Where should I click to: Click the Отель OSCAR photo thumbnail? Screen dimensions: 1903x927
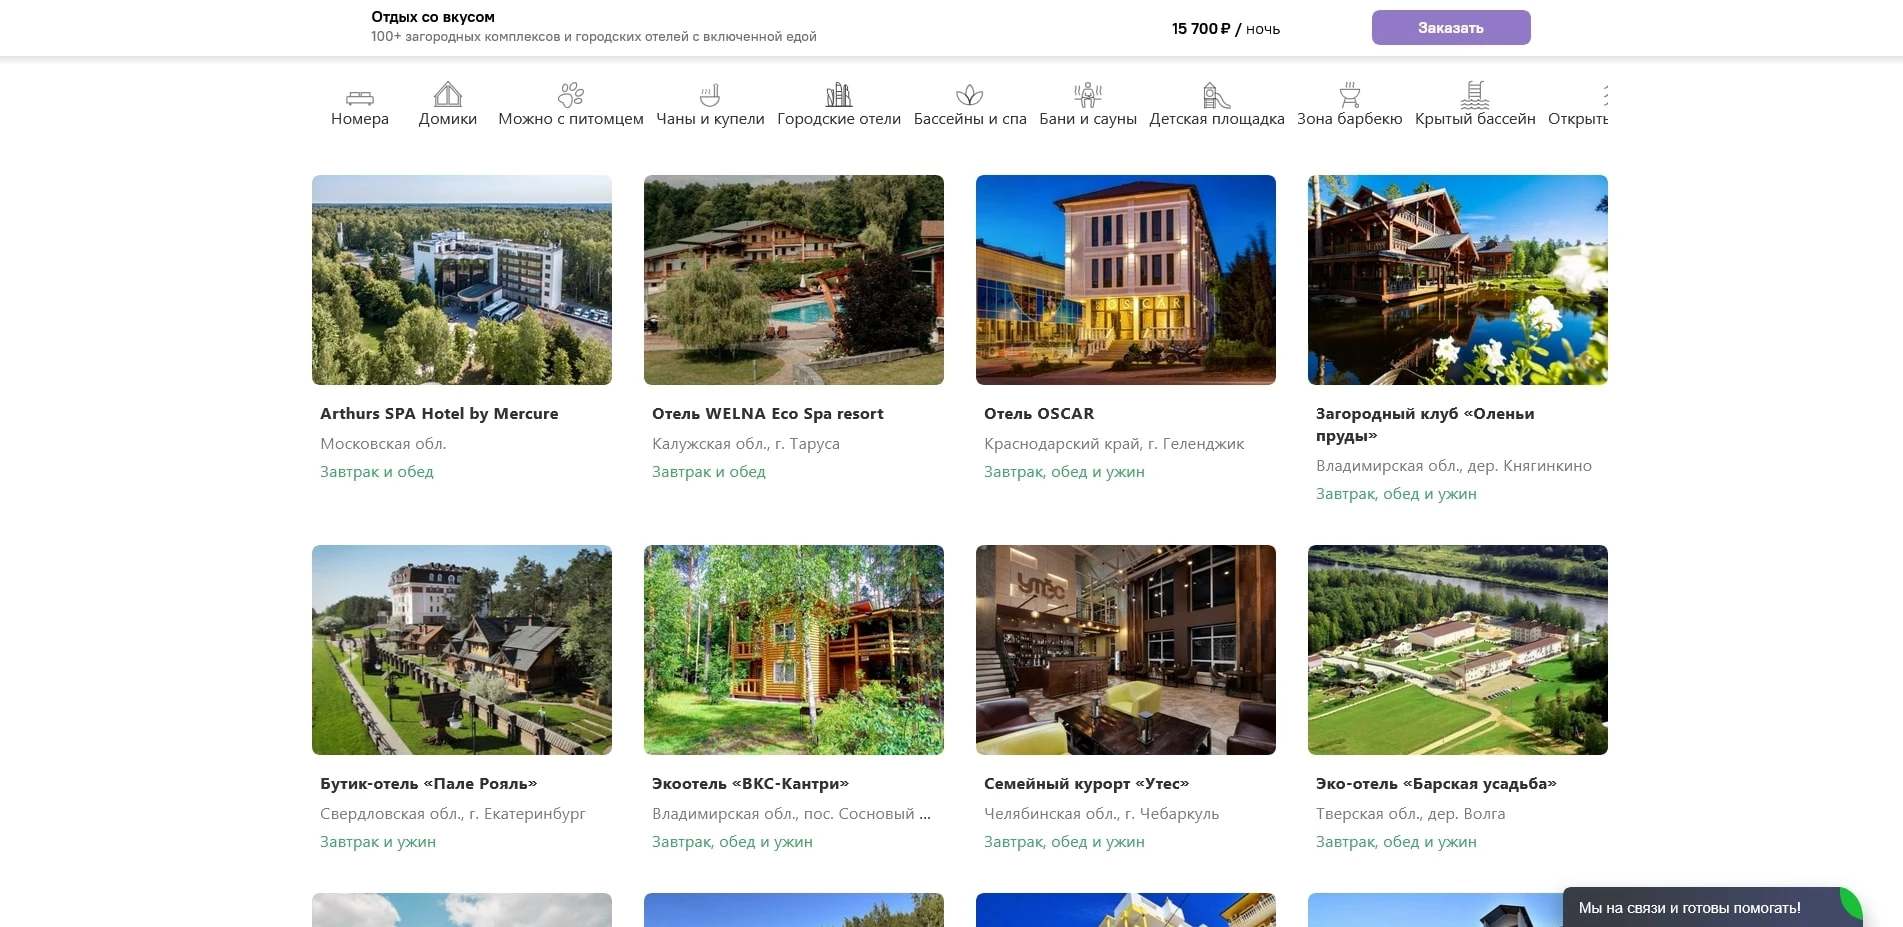(1126, 280)
